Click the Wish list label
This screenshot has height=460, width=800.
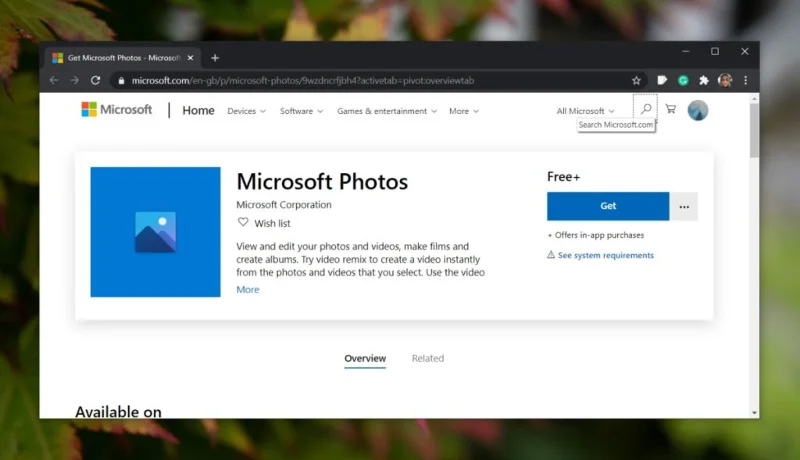pyautogui.click(x=272, y=223)
